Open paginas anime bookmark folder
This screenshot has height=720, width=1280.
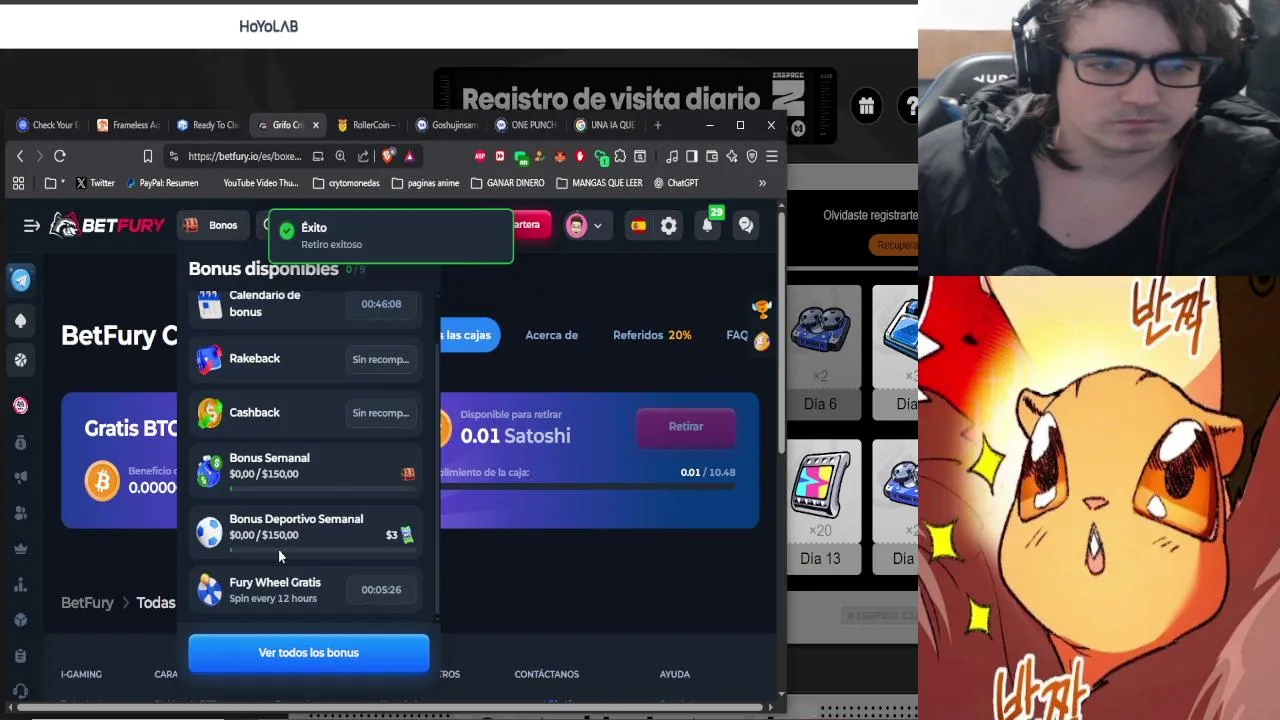pyautogui.click(x=426, y=183)
